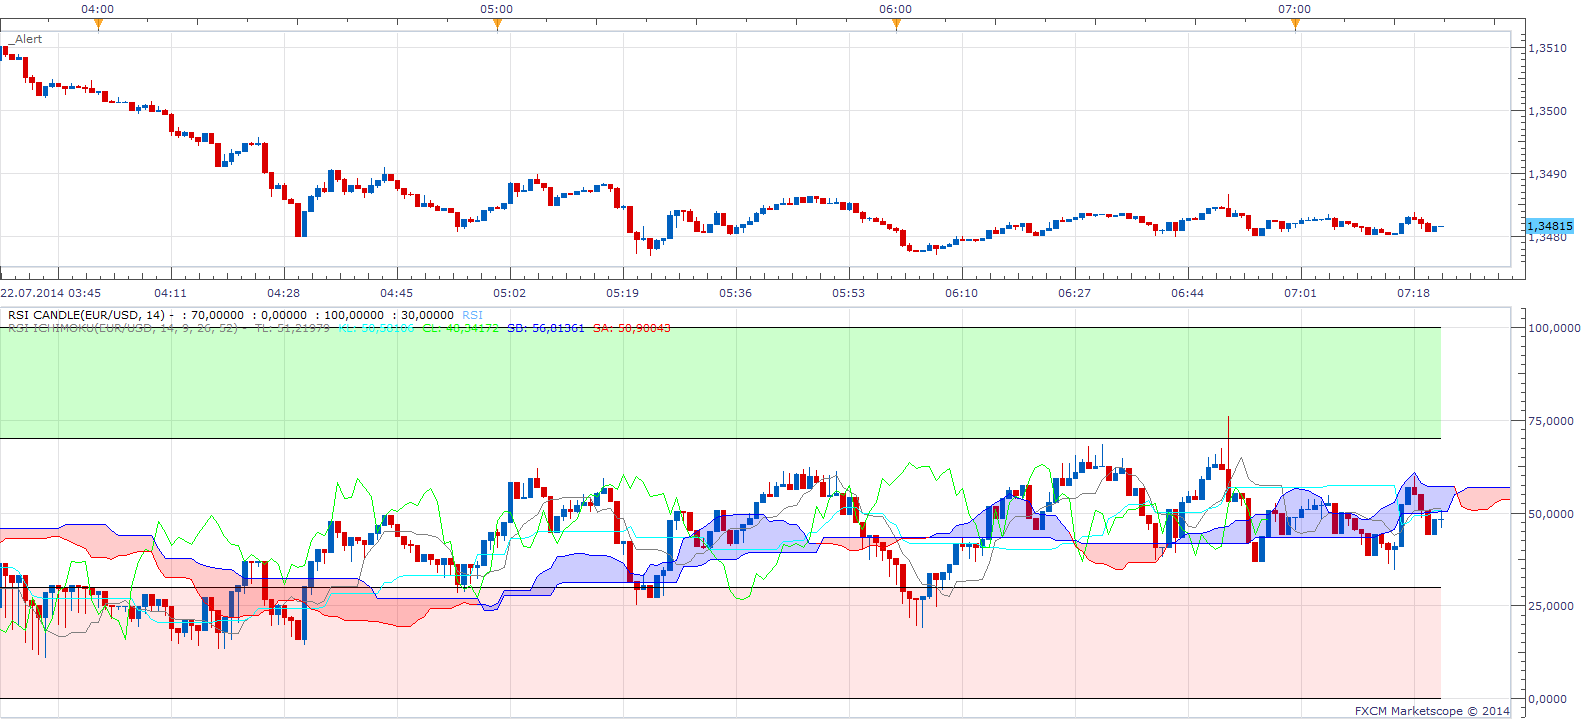Click the 07:01 time axis label
Viewport: 1583px width, 720px height.
(1301, 293)
